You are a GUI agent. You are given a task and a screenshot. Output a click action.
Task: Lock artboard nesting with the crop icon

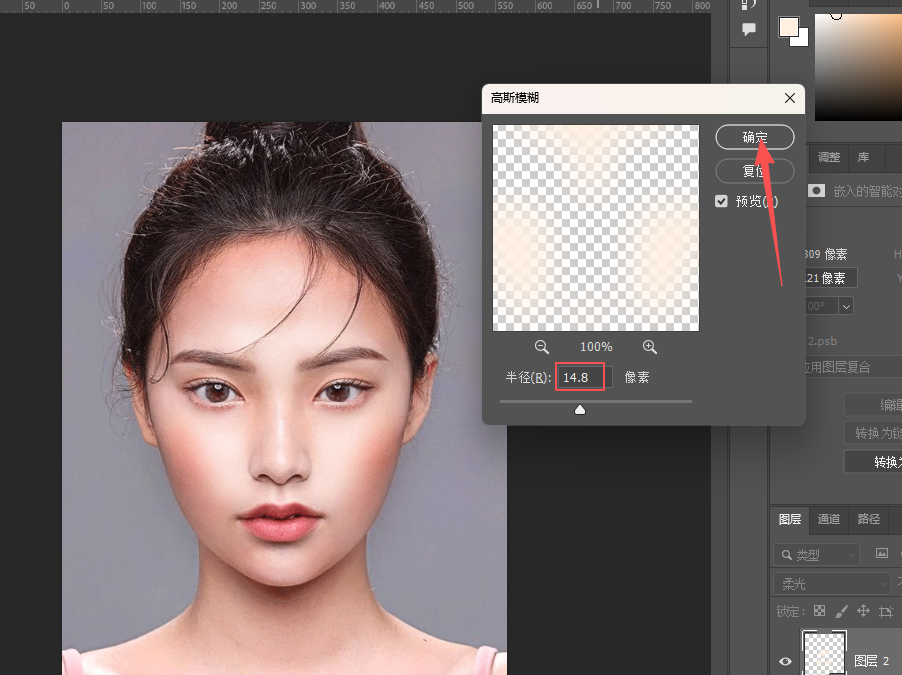886,611
